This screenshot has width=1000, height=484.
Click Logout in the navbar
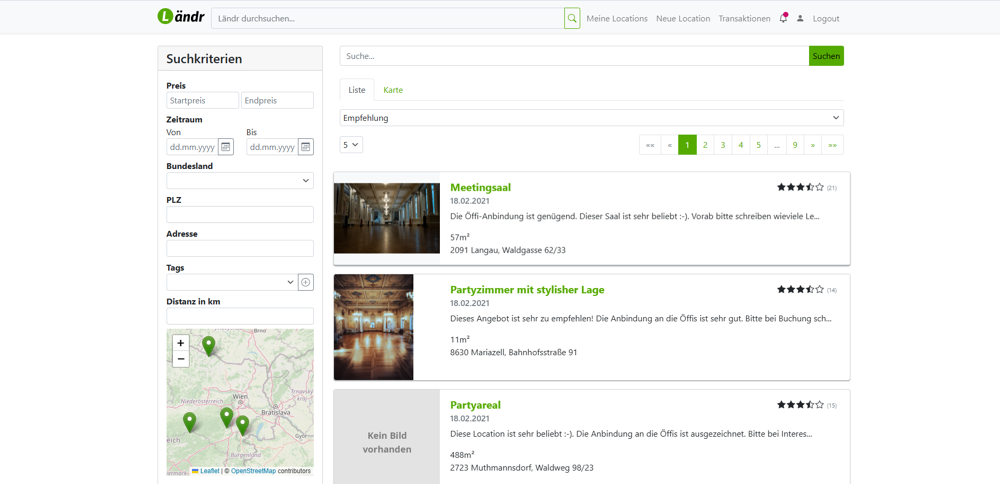point(826,18)
